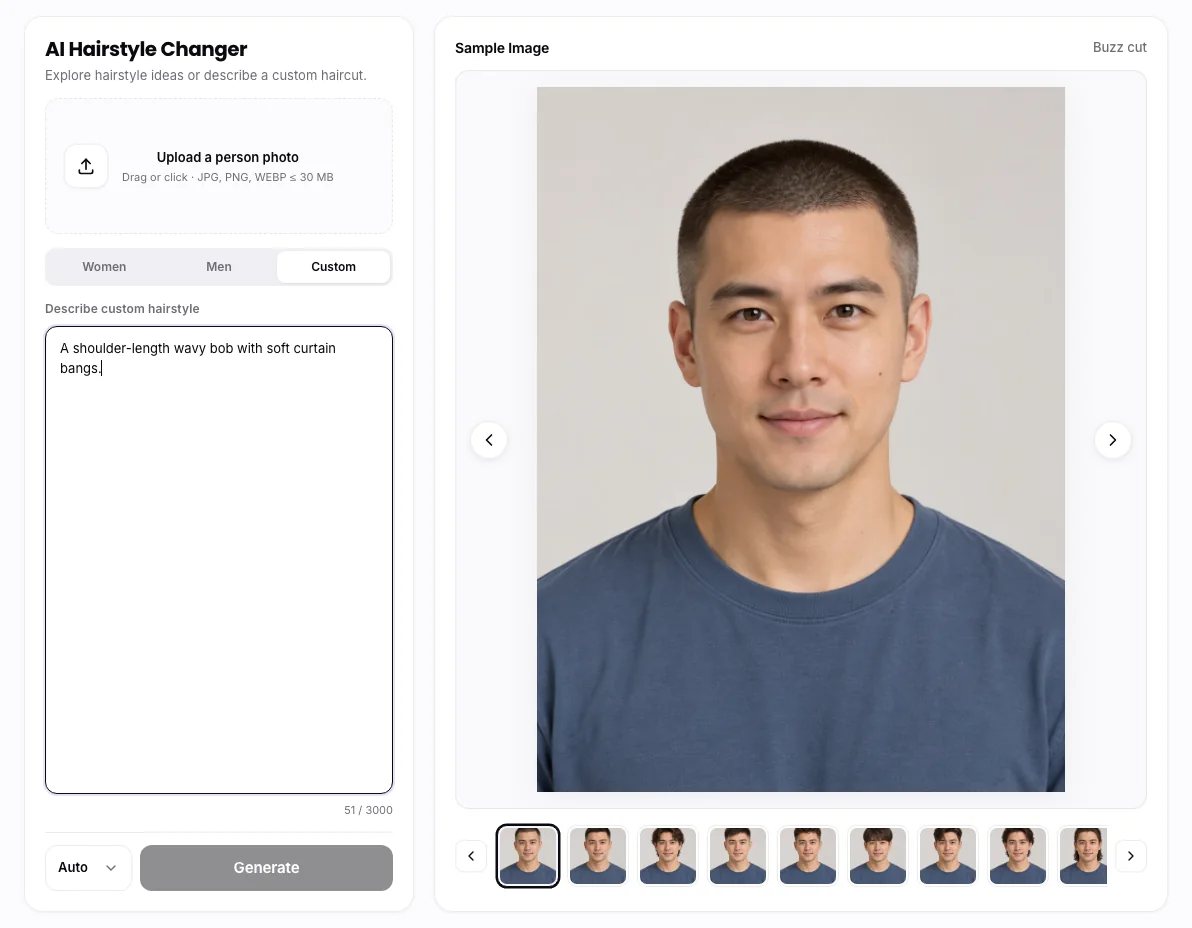Click the upload arrow icon
Viewport: 1192px width, 928px height.
(x=86, y=166)
